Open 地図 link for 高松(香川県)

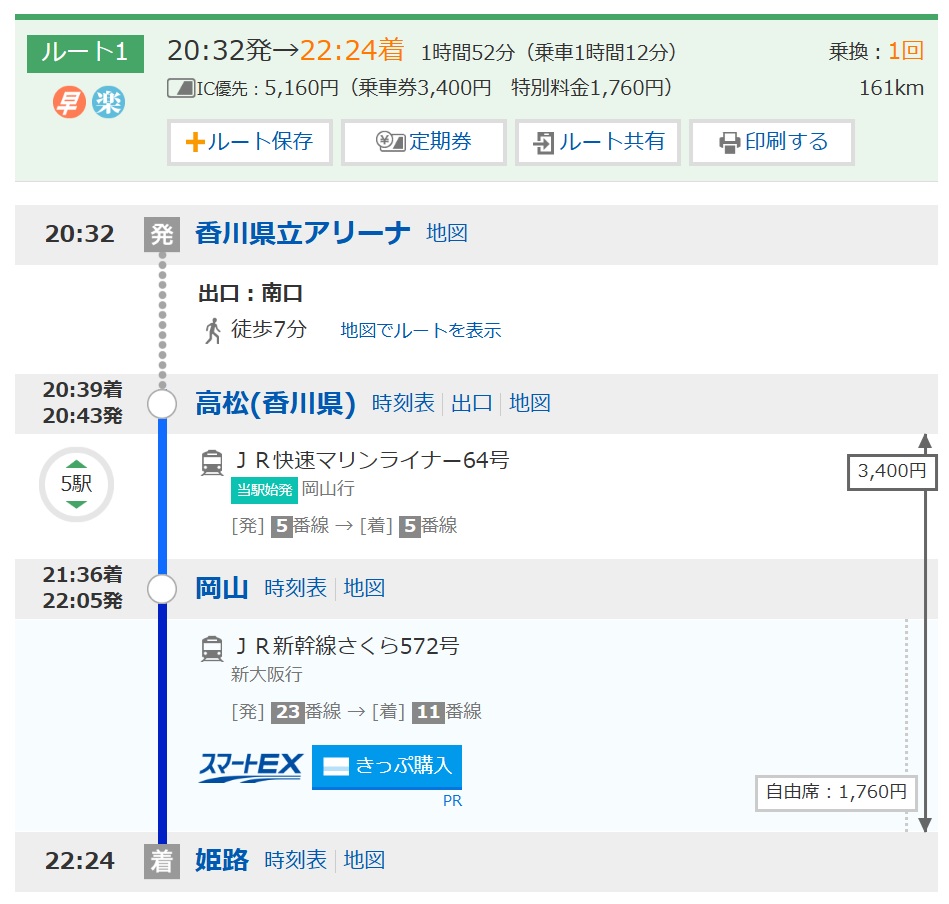point(530,403)
